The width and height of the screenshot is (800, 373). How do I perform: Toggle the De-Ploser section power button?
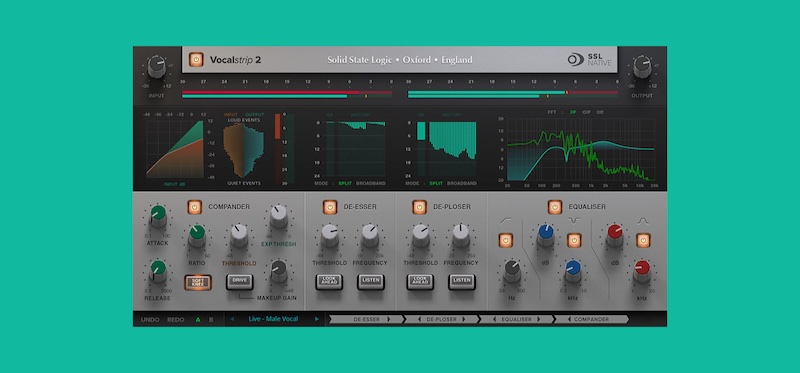click(419, 207)
